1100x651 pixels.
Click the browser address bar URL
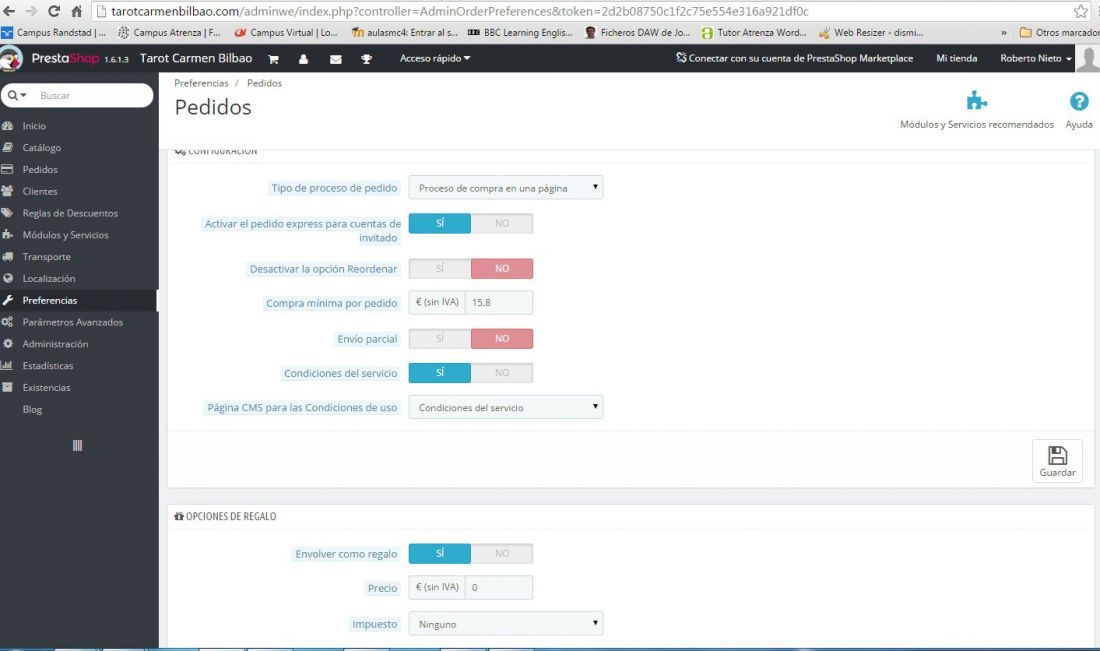[x=460, y=11]
